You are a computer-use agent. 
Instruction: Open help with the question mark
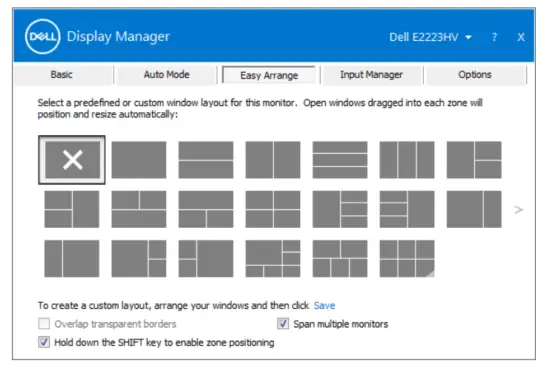[494, 37]
